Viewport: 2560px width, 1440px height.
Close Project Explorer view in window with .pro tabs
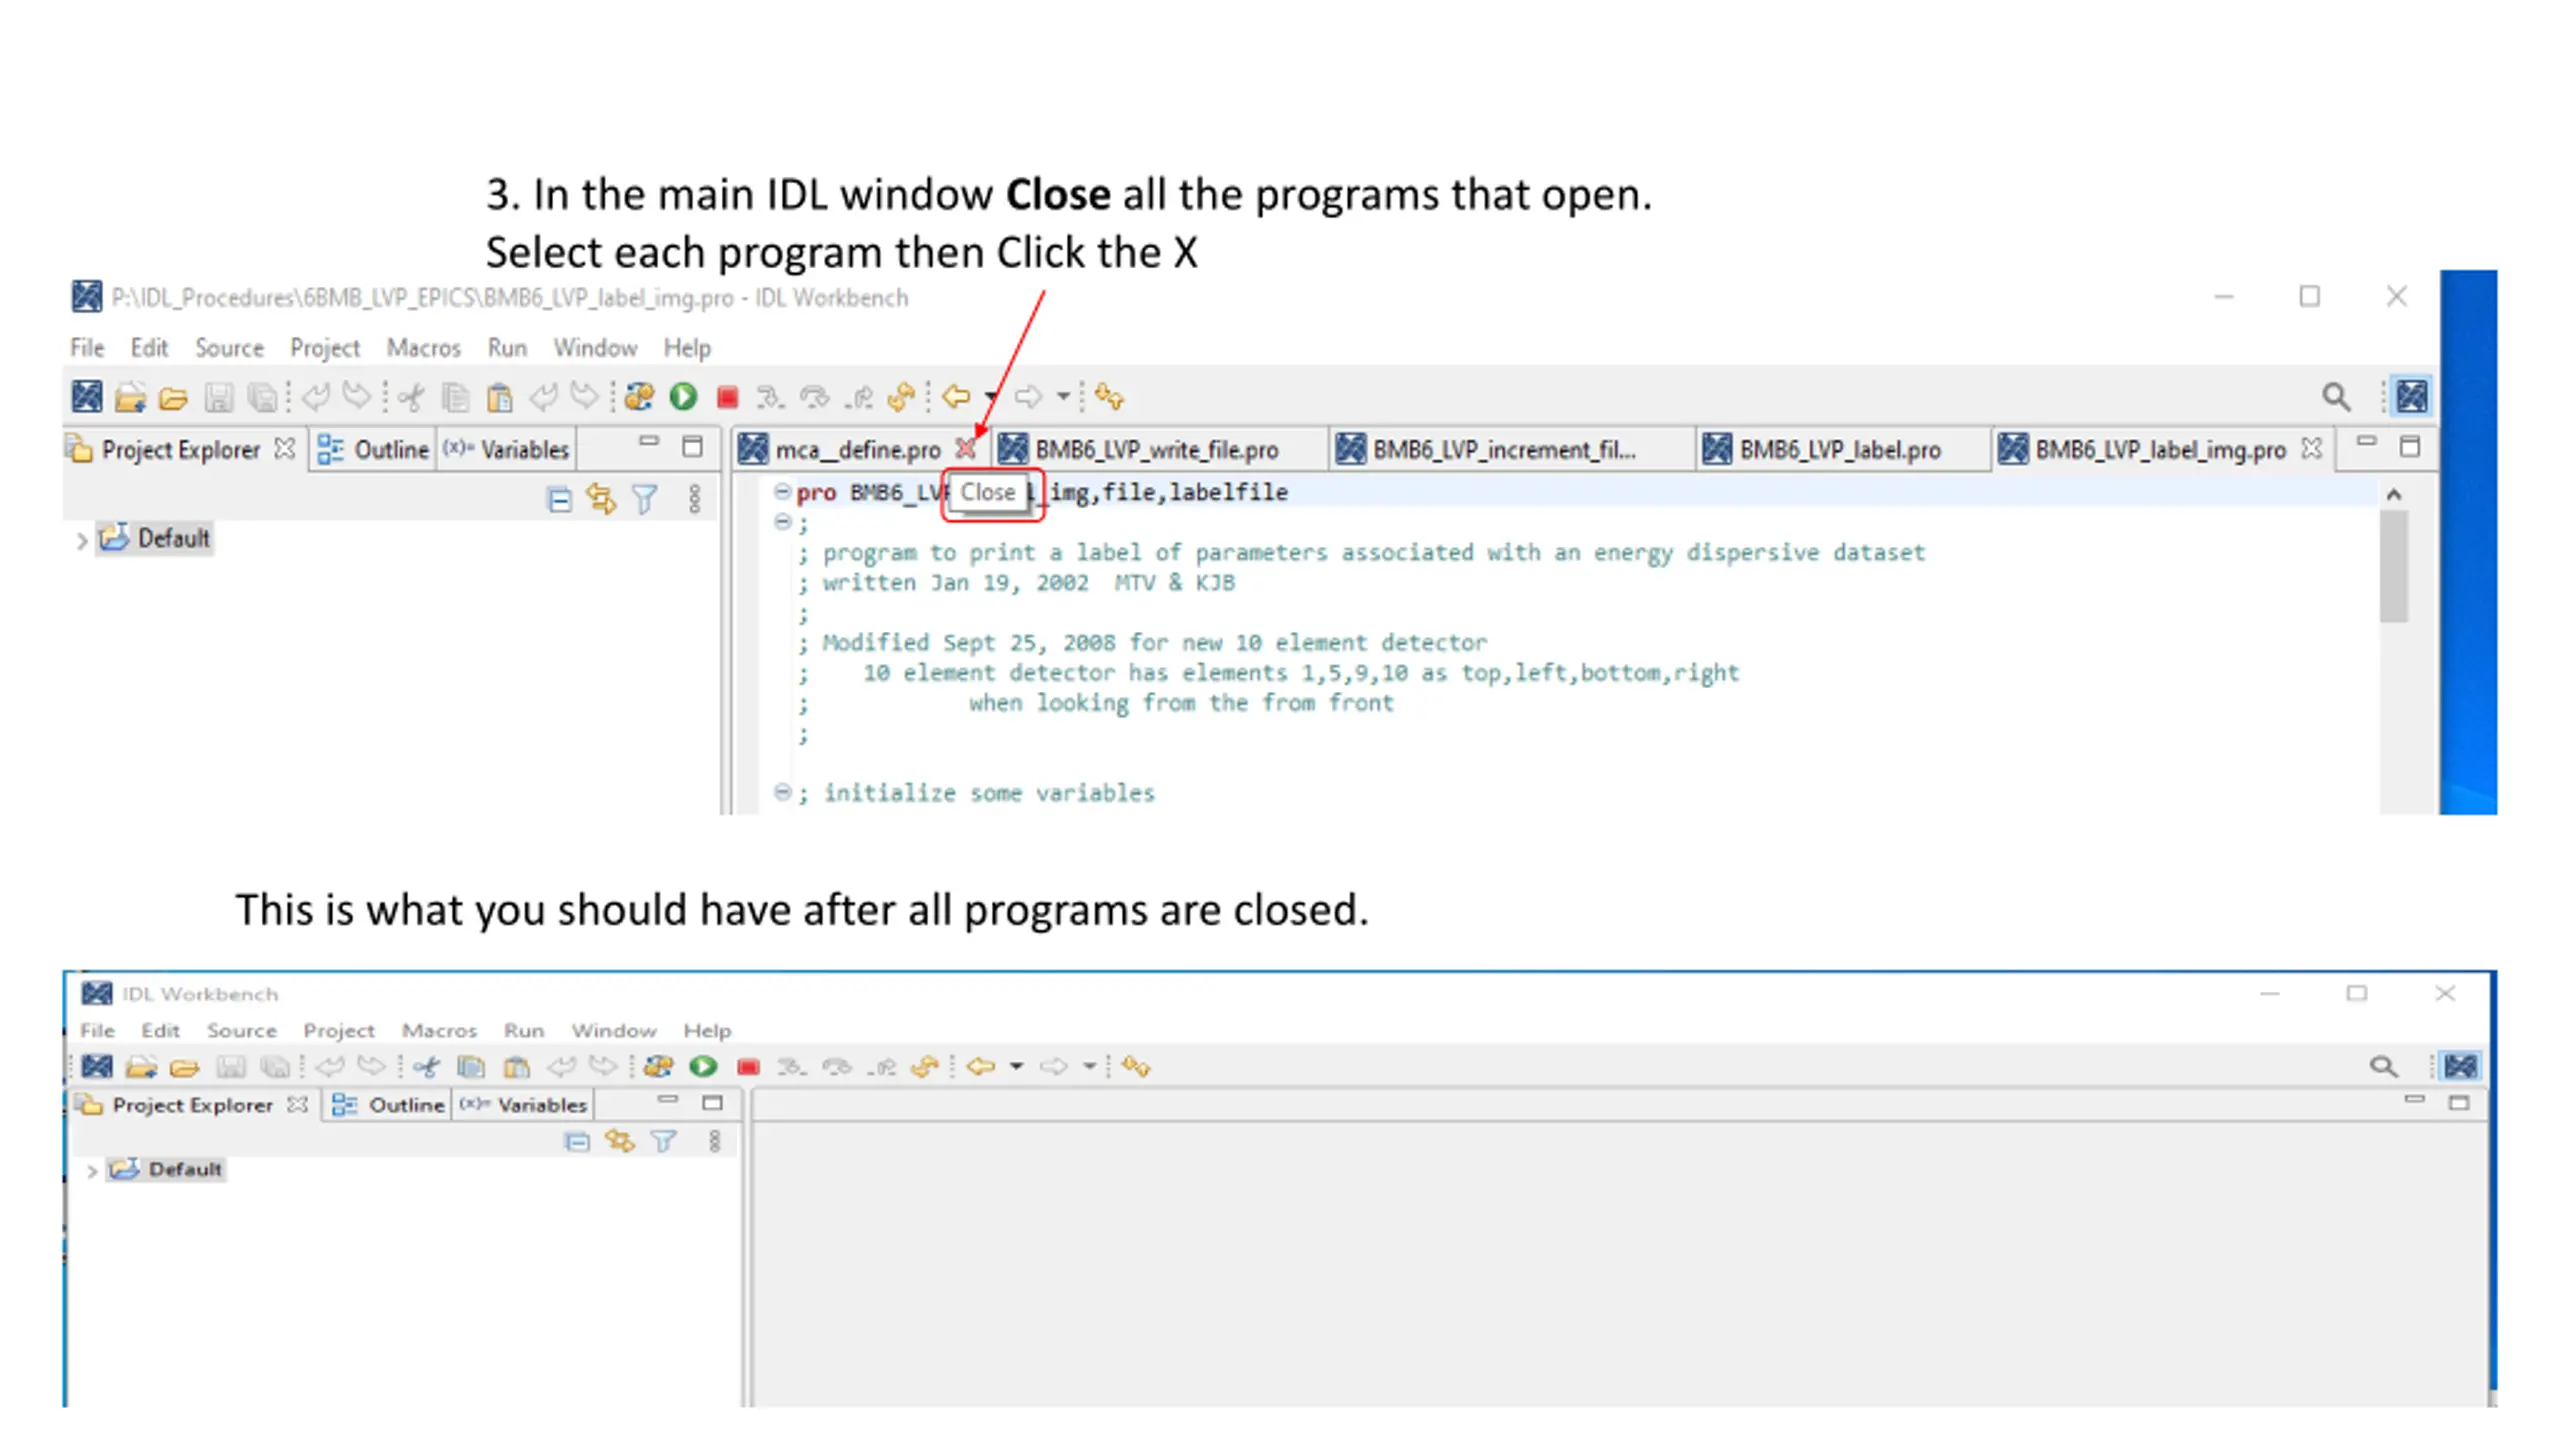coord(285,448)
